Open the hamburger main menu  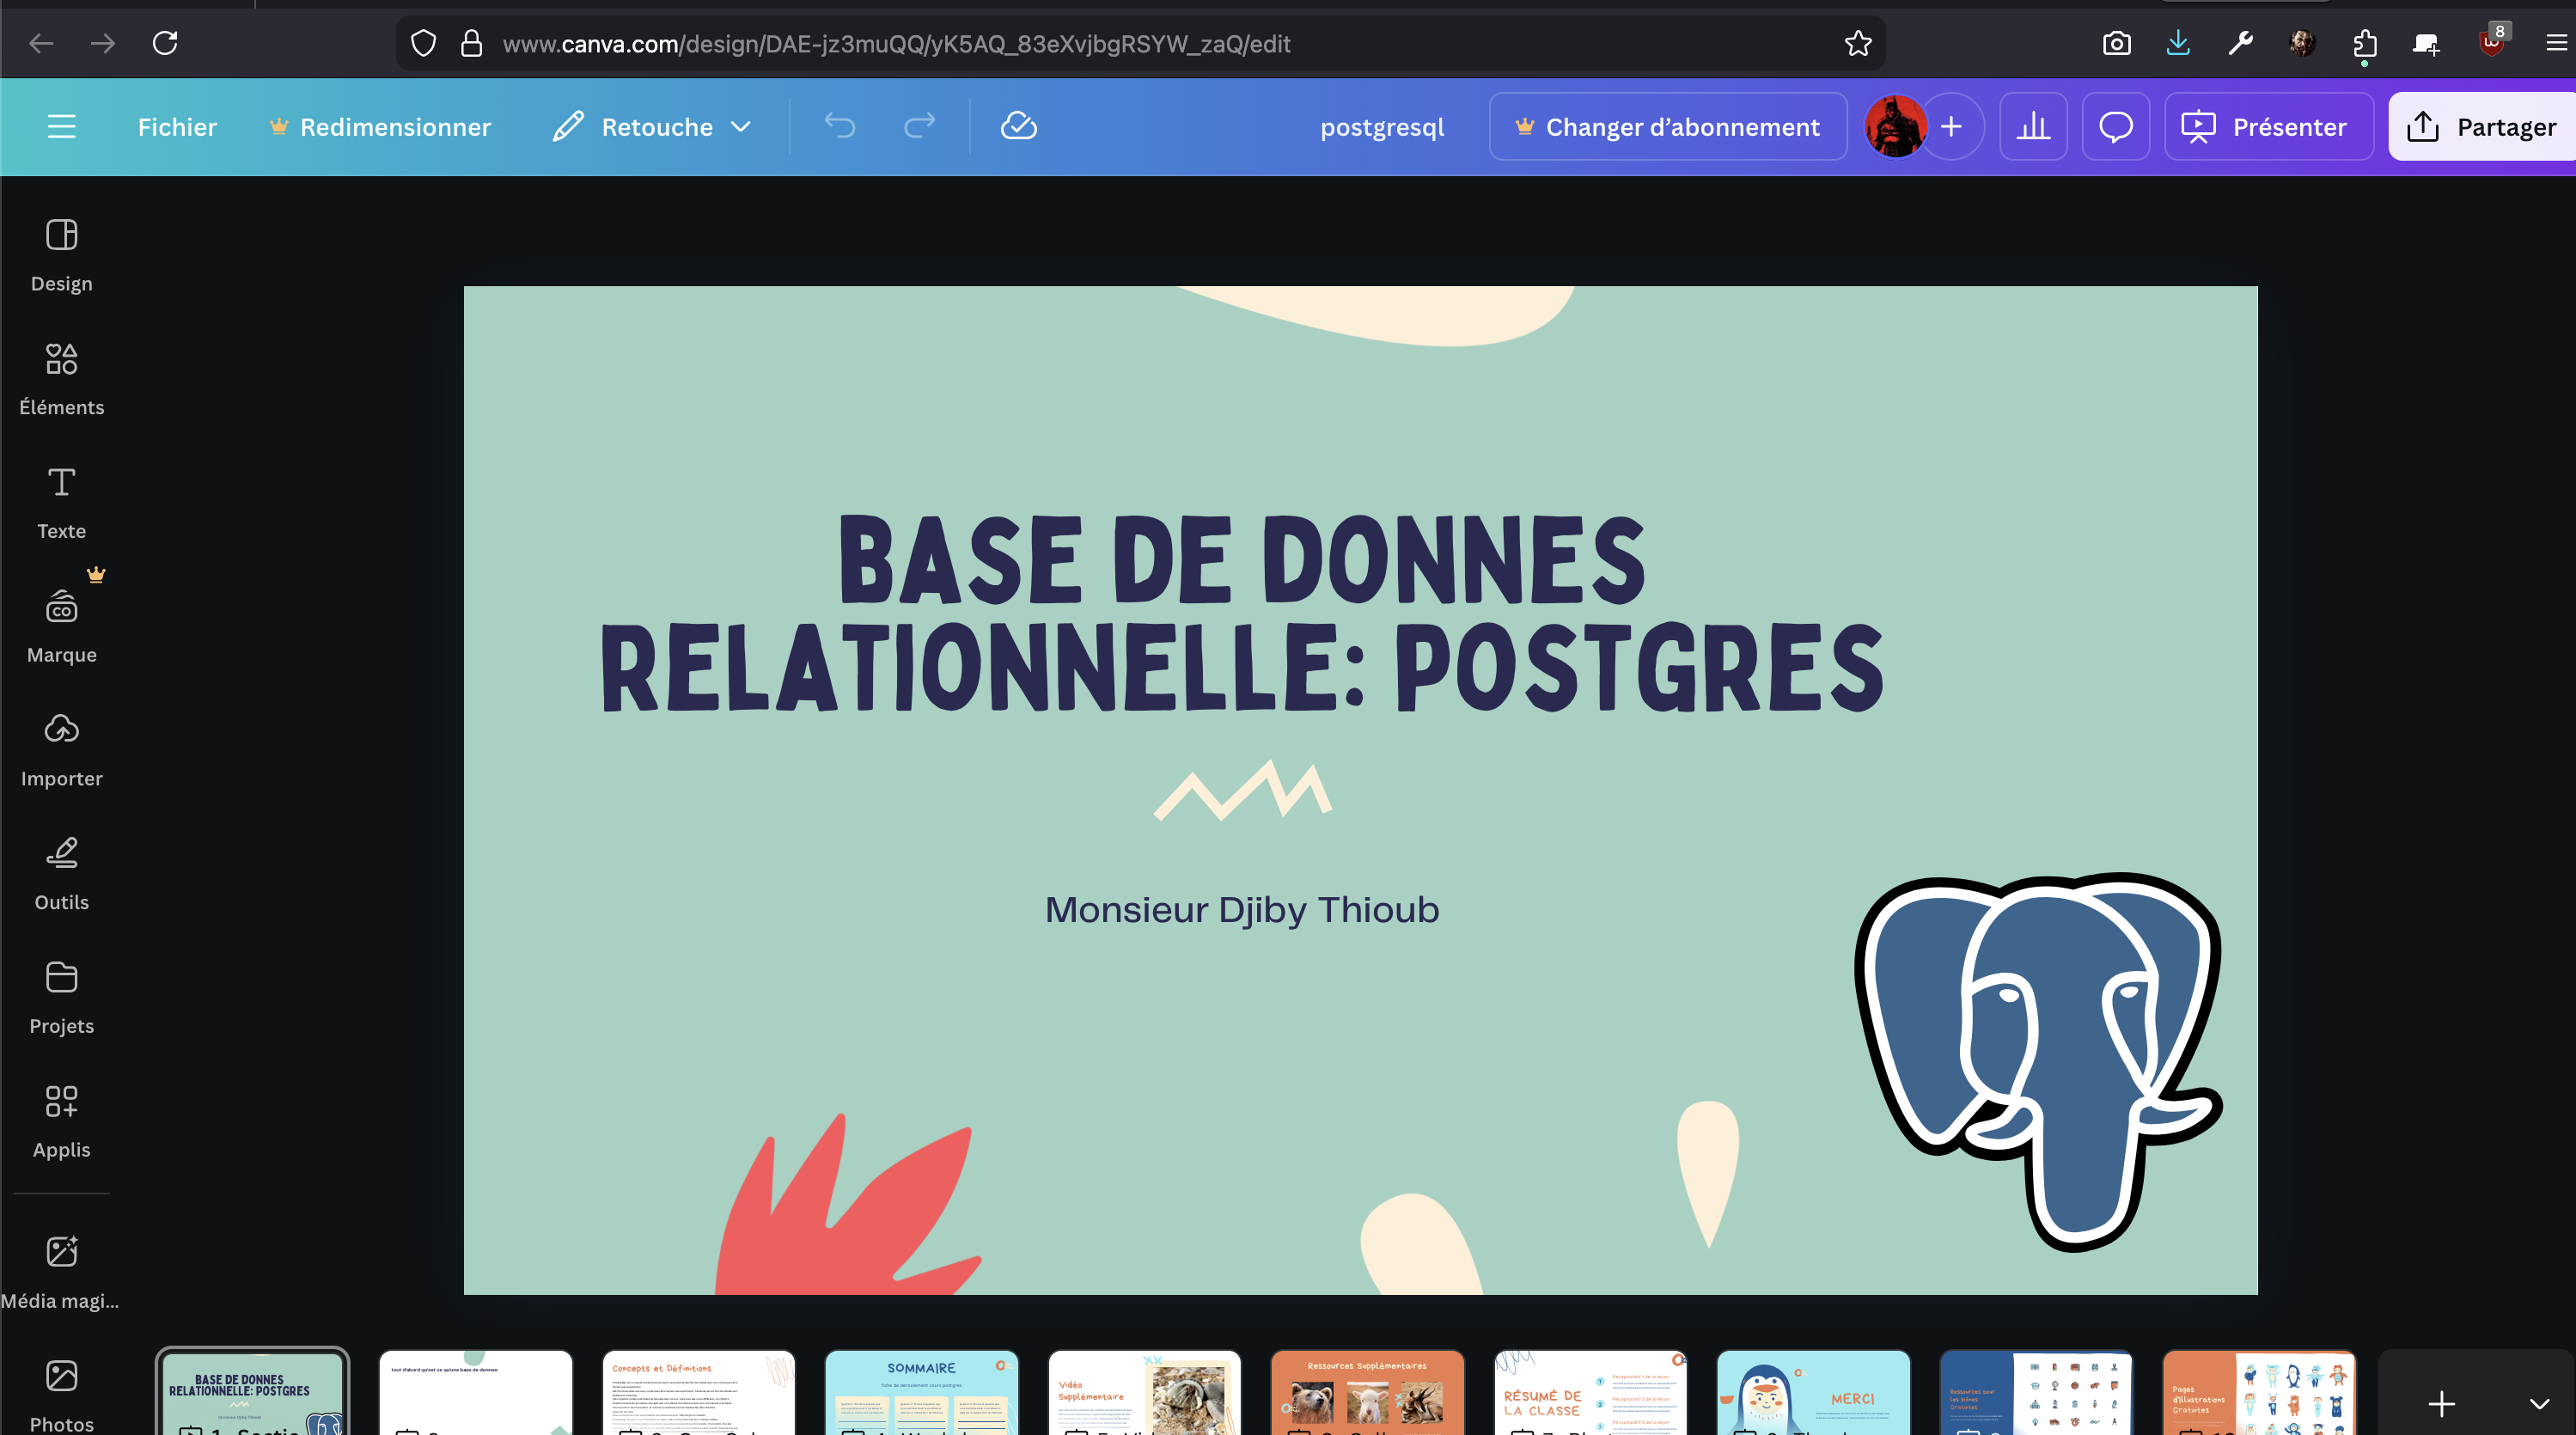pos(61,127)
